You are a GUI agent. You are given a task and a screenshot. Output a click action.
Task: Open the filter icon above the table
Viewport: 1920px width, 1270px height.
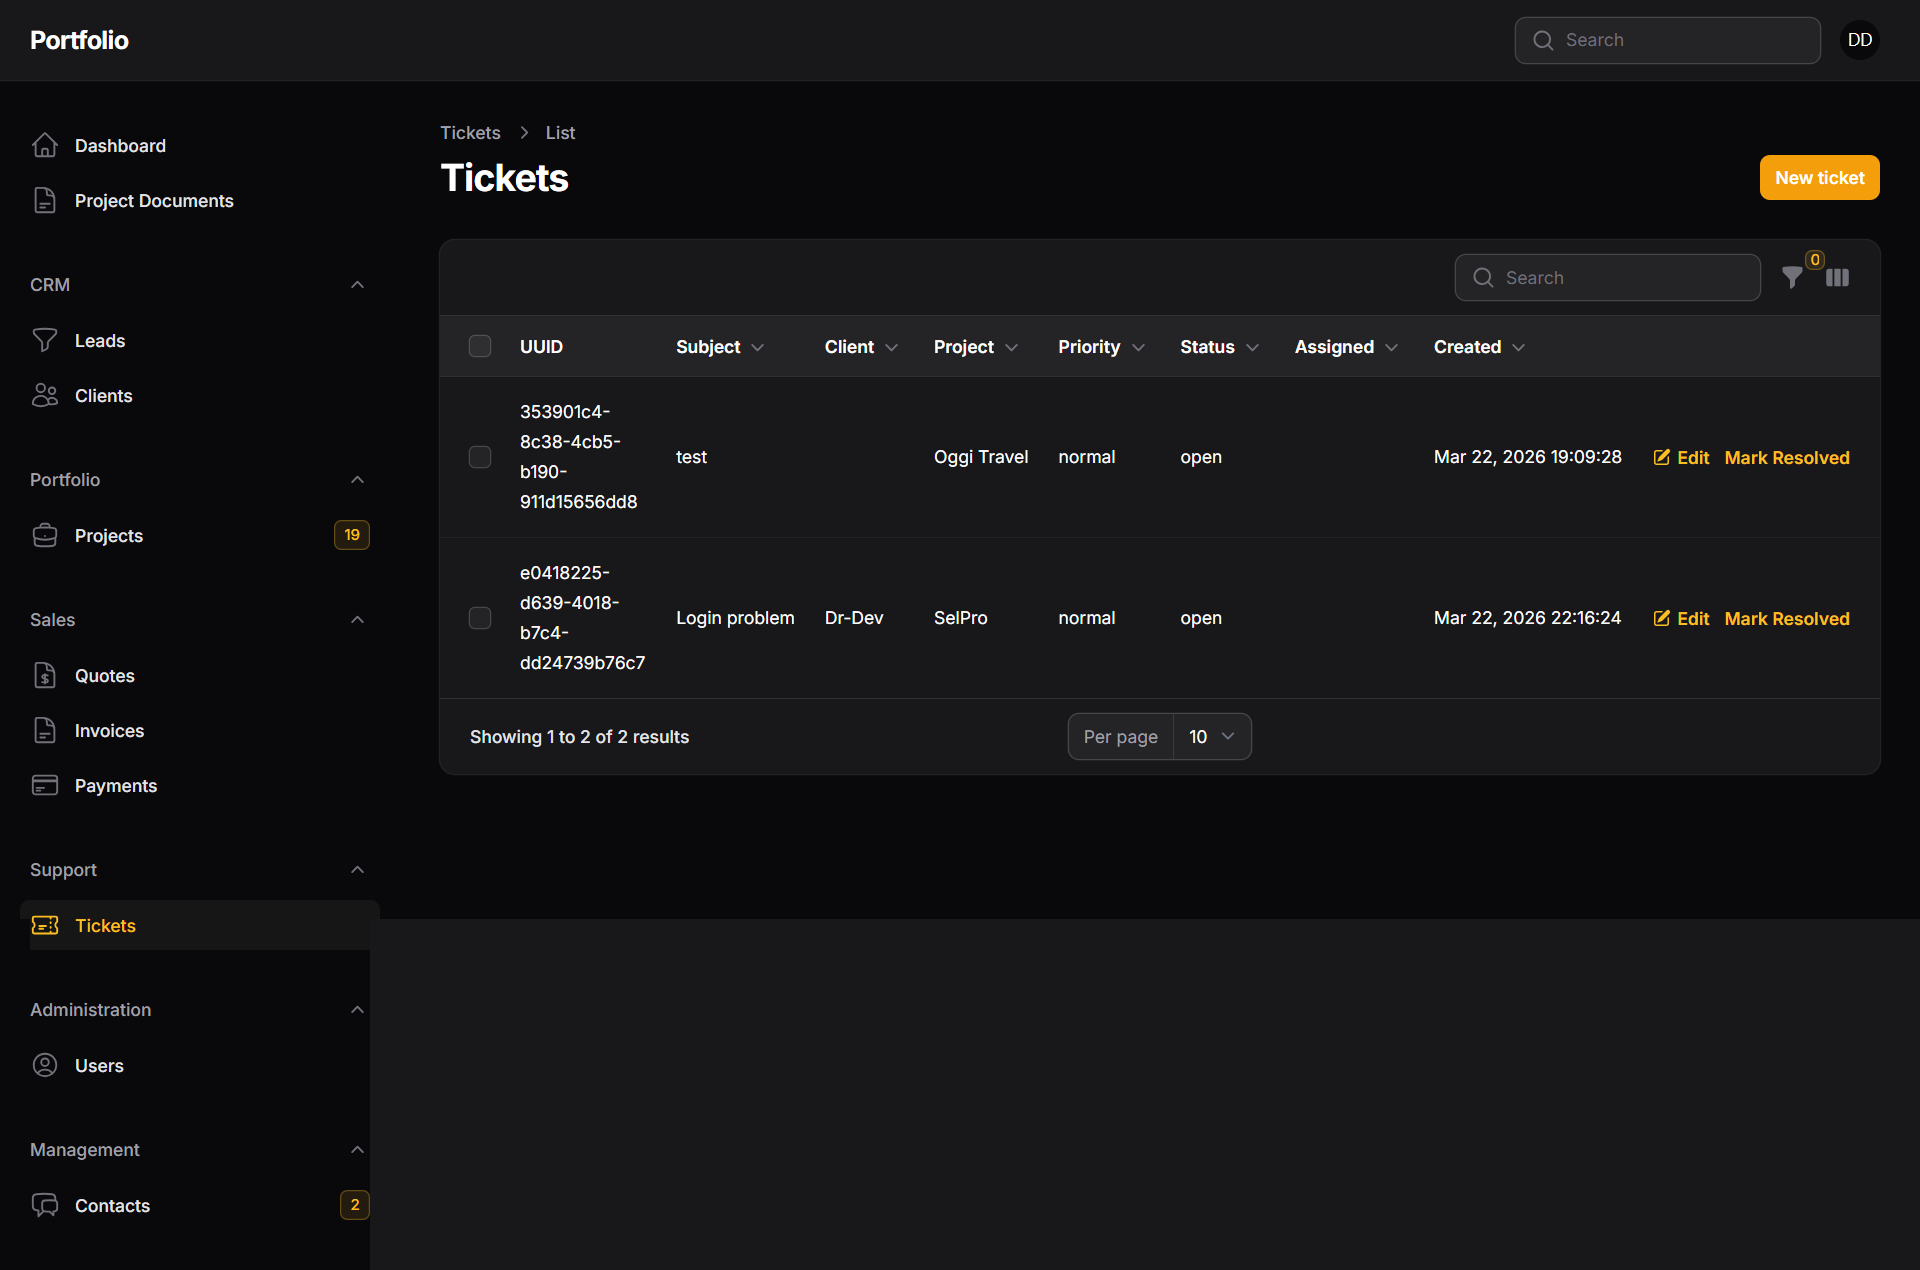pyautogui.click(x=1792, y=278)
